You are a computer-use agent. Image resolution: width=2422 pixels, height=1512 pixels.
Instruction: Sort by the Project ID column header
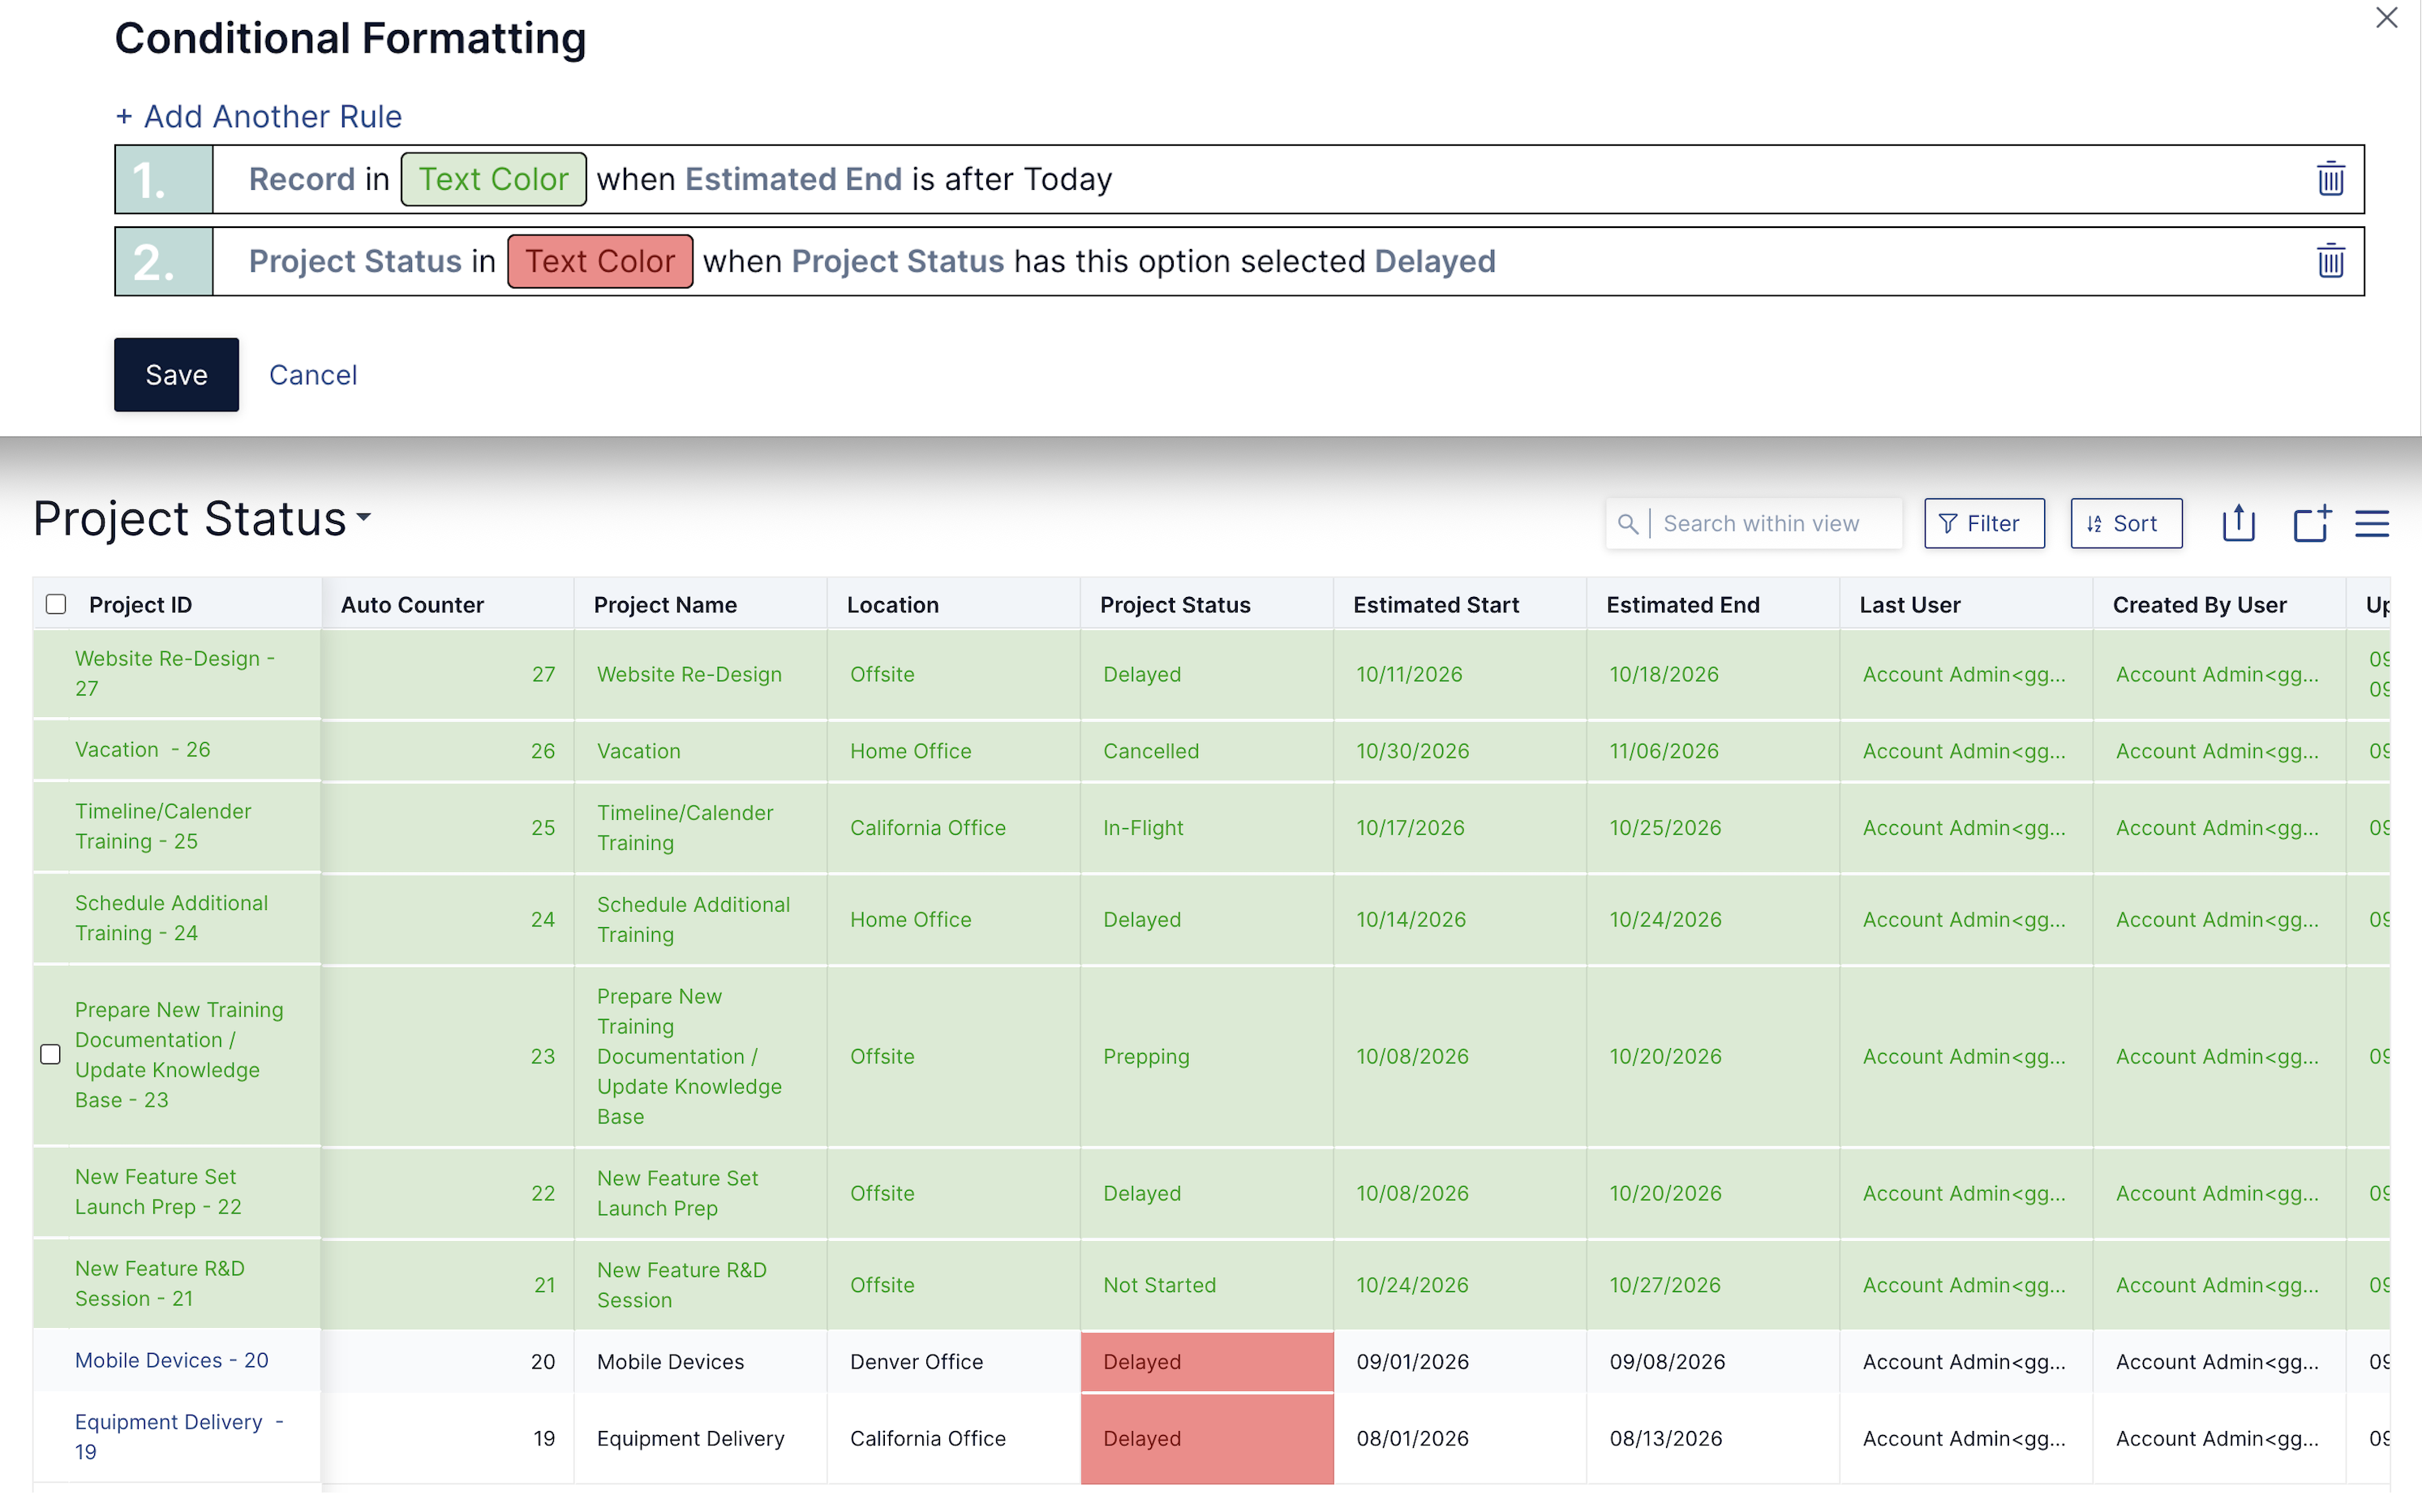(140, 604)
